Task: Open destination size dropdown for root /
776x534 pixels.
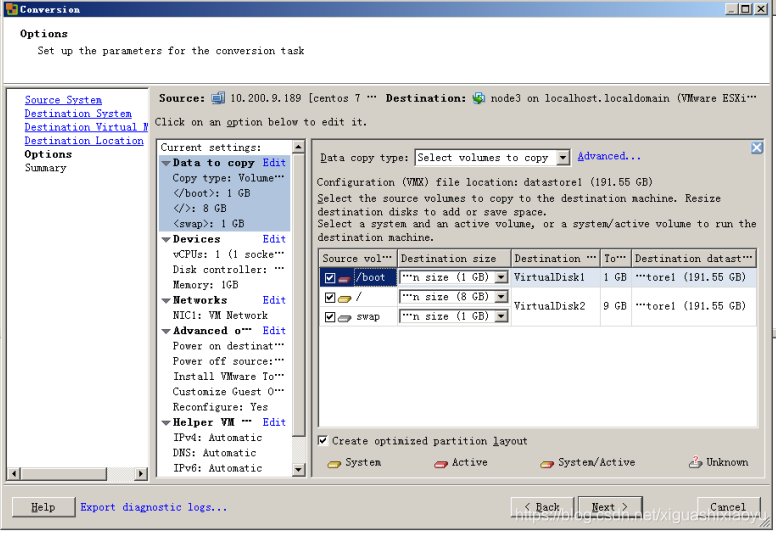Action: 502,296
